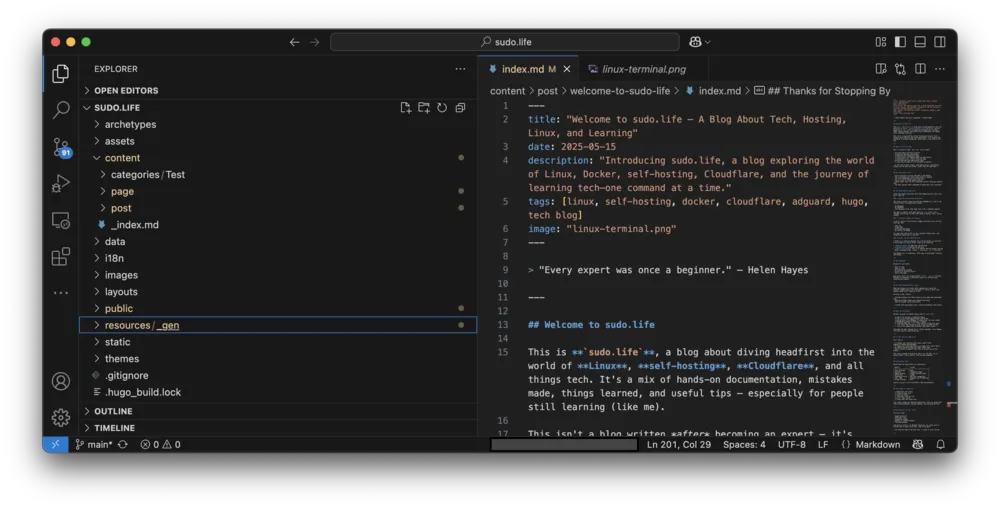Open the Search view in activity bar
This screenshot has width=1000, height=509.
pos(61,110)
